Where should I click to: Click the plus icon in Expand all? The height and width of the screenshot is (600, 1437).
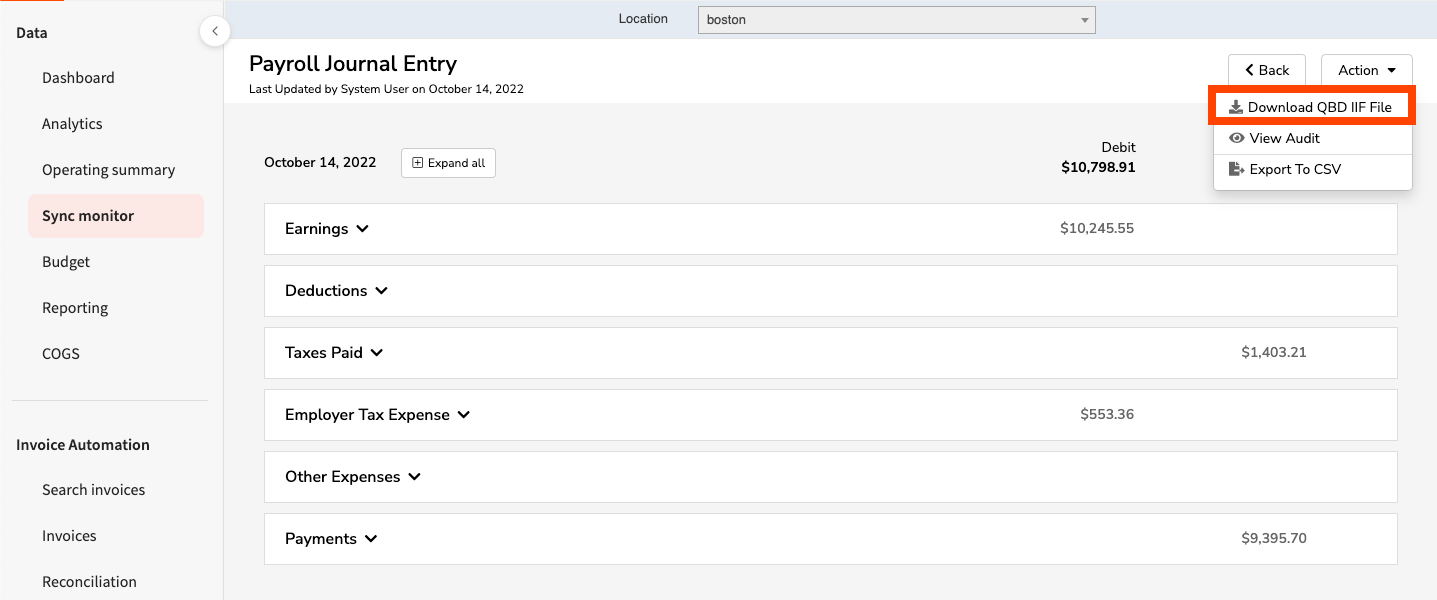(x=418, y=163)
